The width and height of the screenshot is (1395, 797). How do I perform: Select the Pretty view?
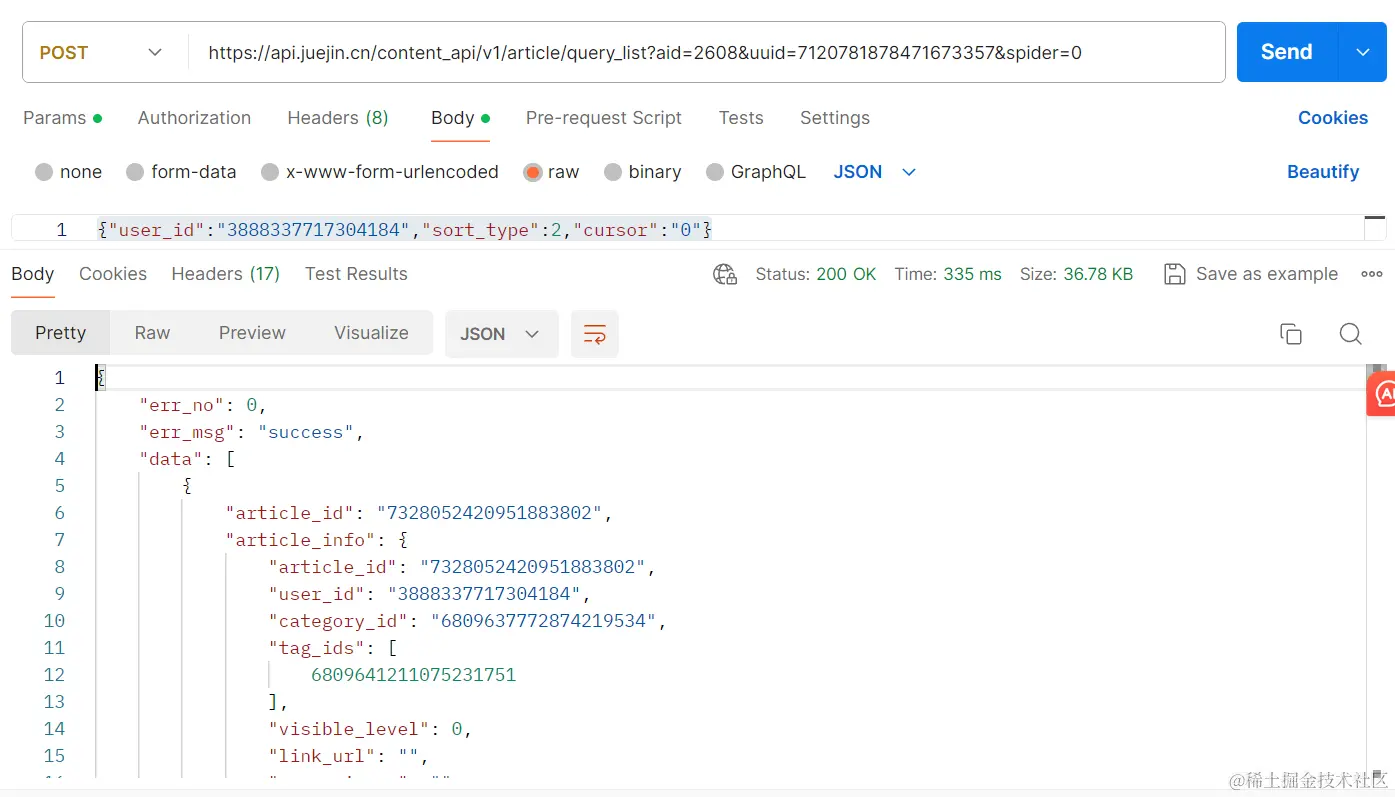pos(60,333)
